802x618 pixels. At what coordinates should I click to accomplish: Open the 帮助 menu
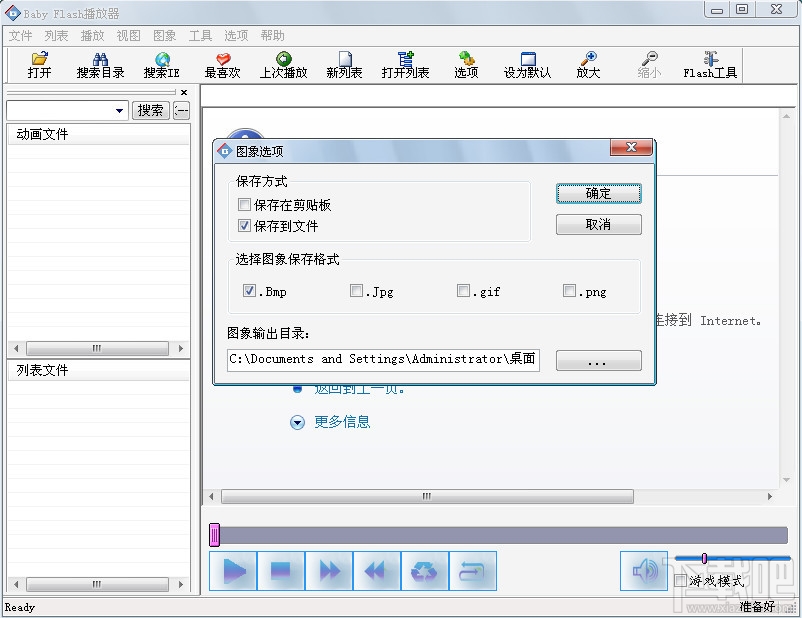pyautogui.click(x=272, y=35)
